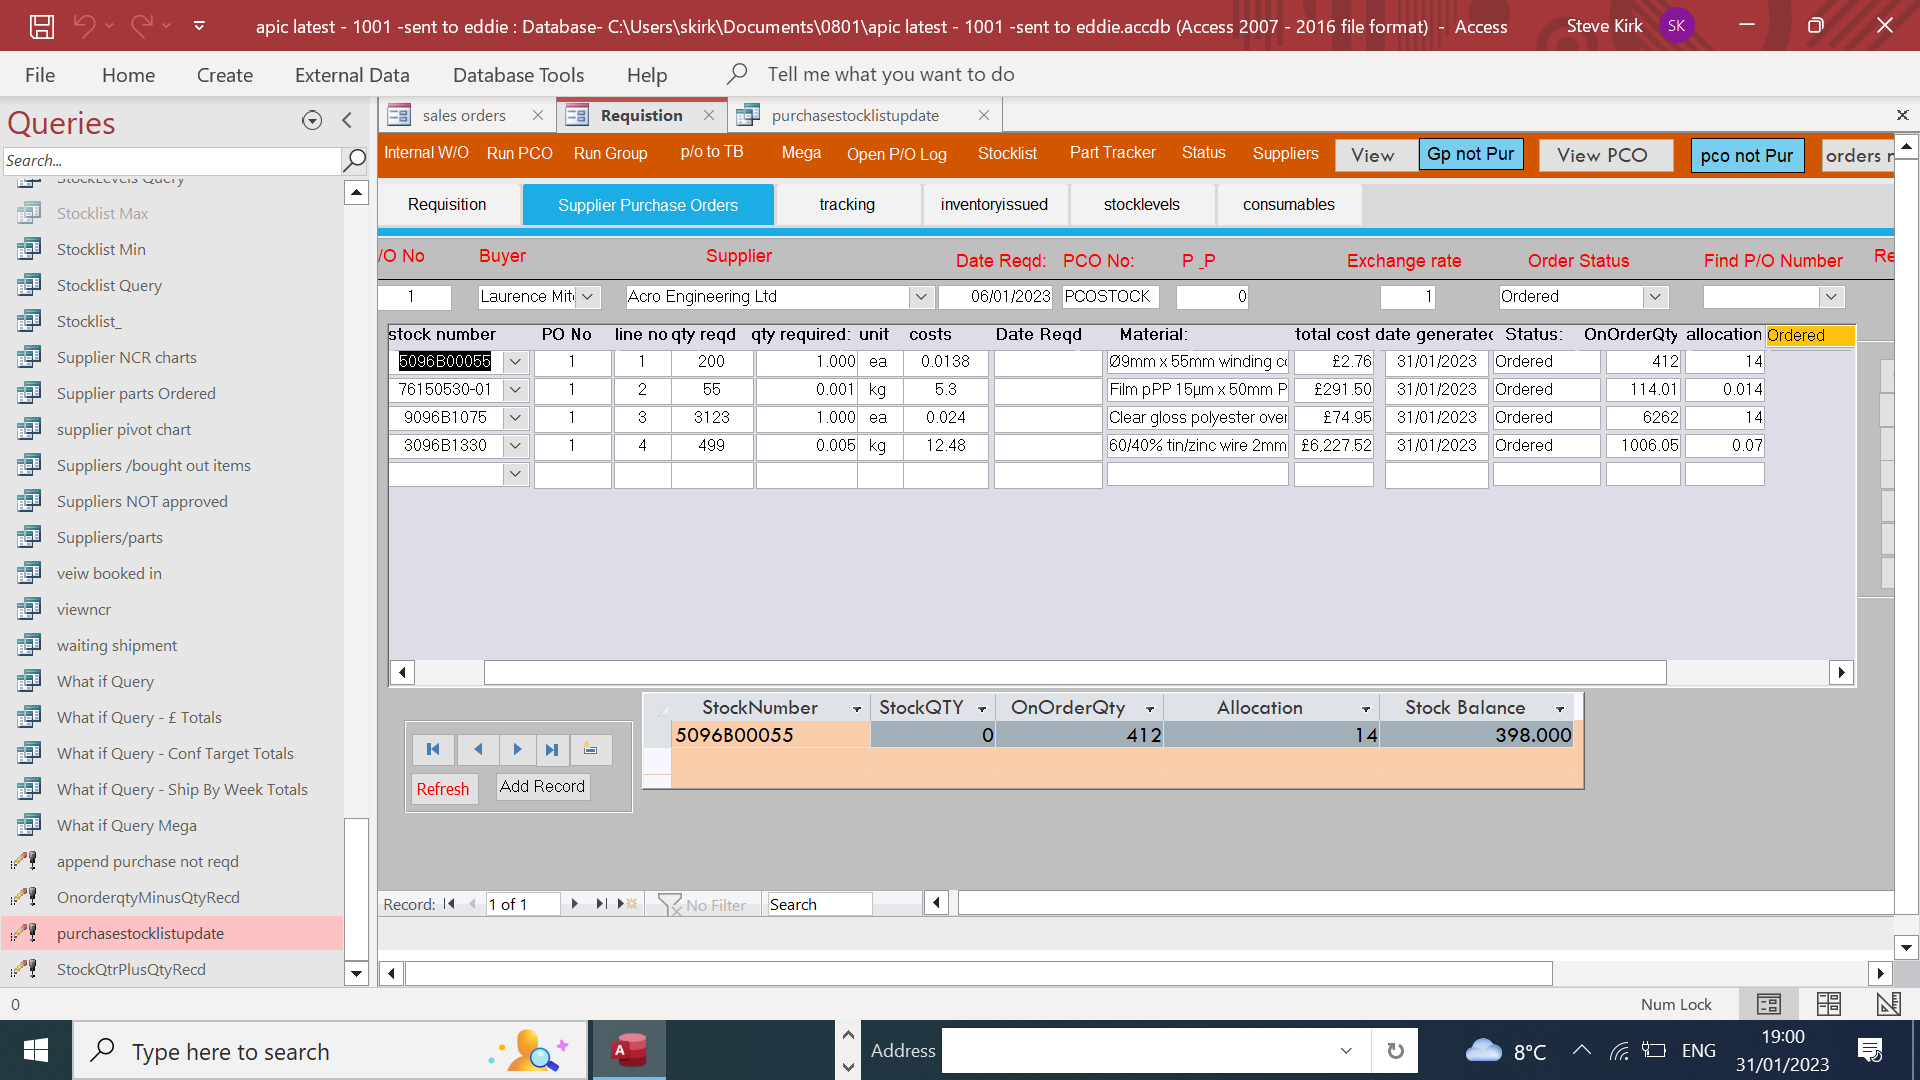Screen dimensions: 1920x1080
Task: Go to previous record blue arrow button
Action: (x=478, y=749)
